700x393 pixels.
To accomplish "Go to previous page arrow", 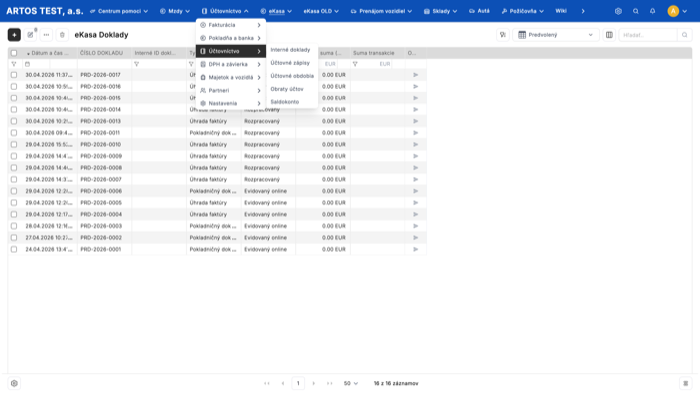I will [283, 383].
